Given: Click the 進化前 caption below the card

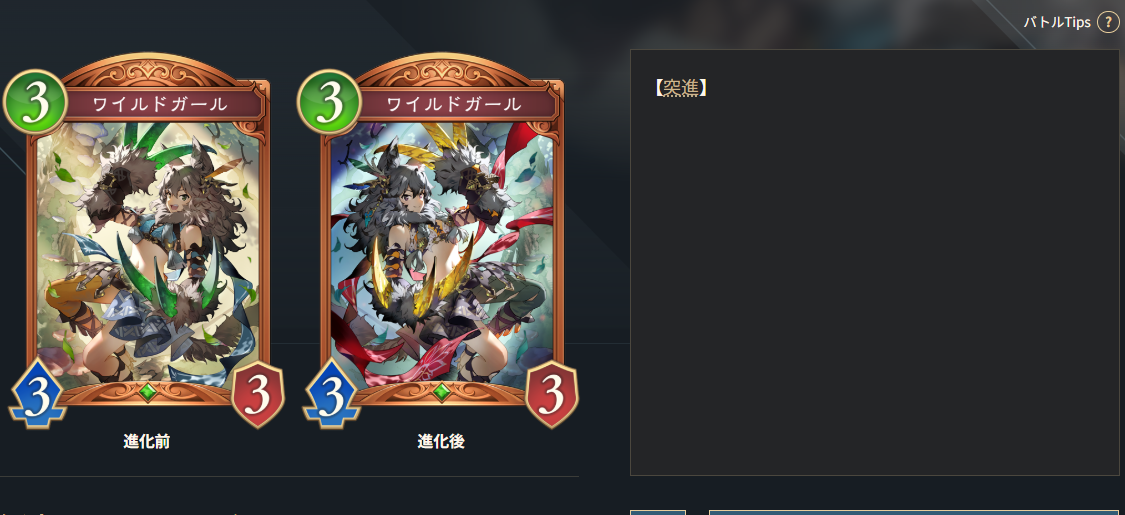Looking at the screenshot, I should pyautogui.click(x=146, y=441).
